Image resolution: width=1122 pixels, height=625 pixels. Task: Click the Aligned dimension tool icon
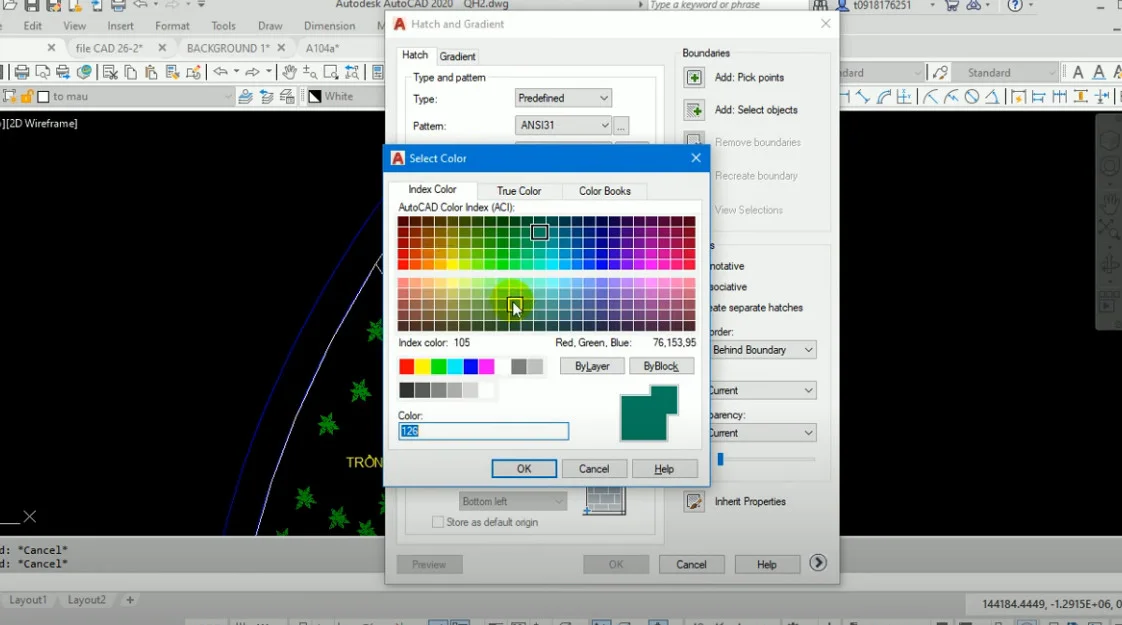click(x=863, y=96)
